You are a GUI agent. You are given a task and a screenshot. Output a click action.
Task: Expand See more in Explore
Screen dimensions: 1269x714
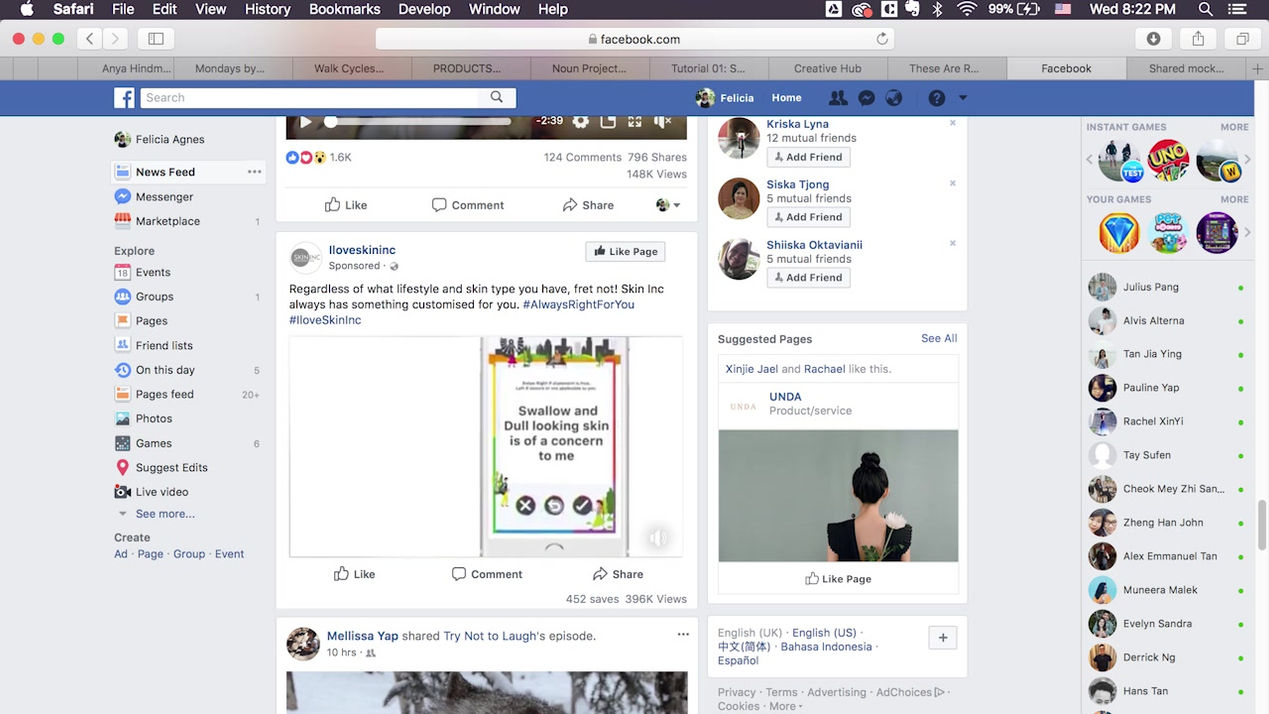click(165, 514)
